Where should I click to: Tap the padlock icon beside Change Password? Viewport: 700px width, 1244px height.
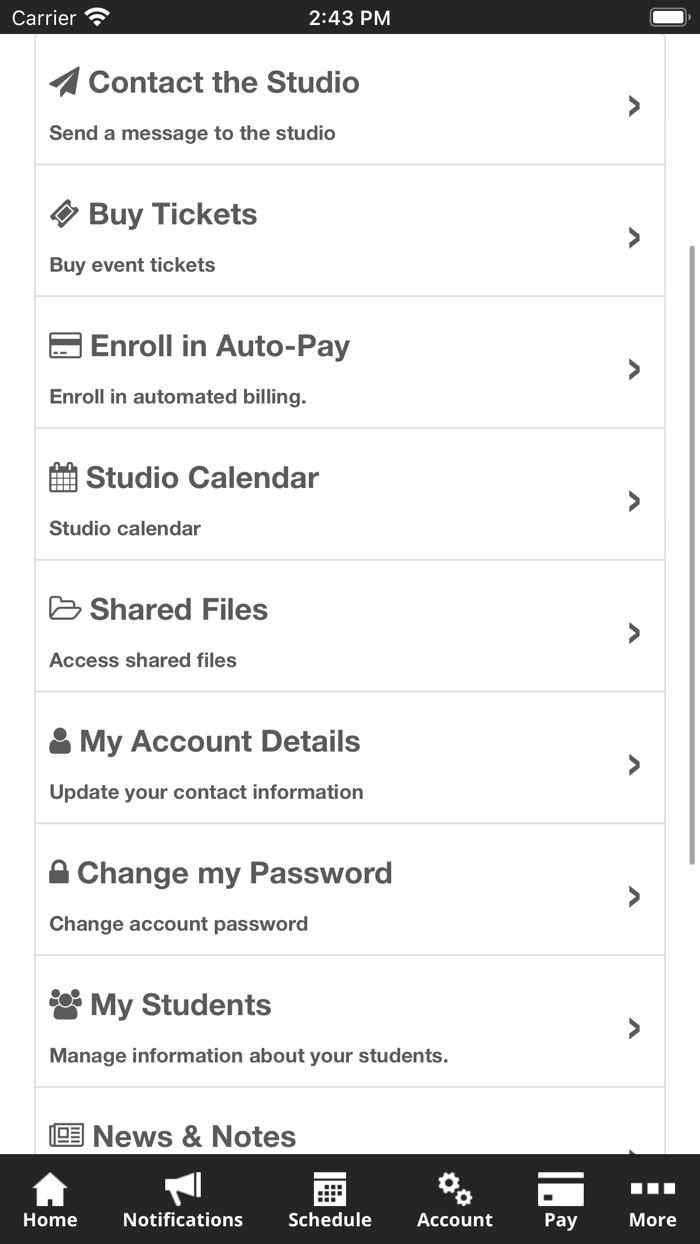point(59,873)
